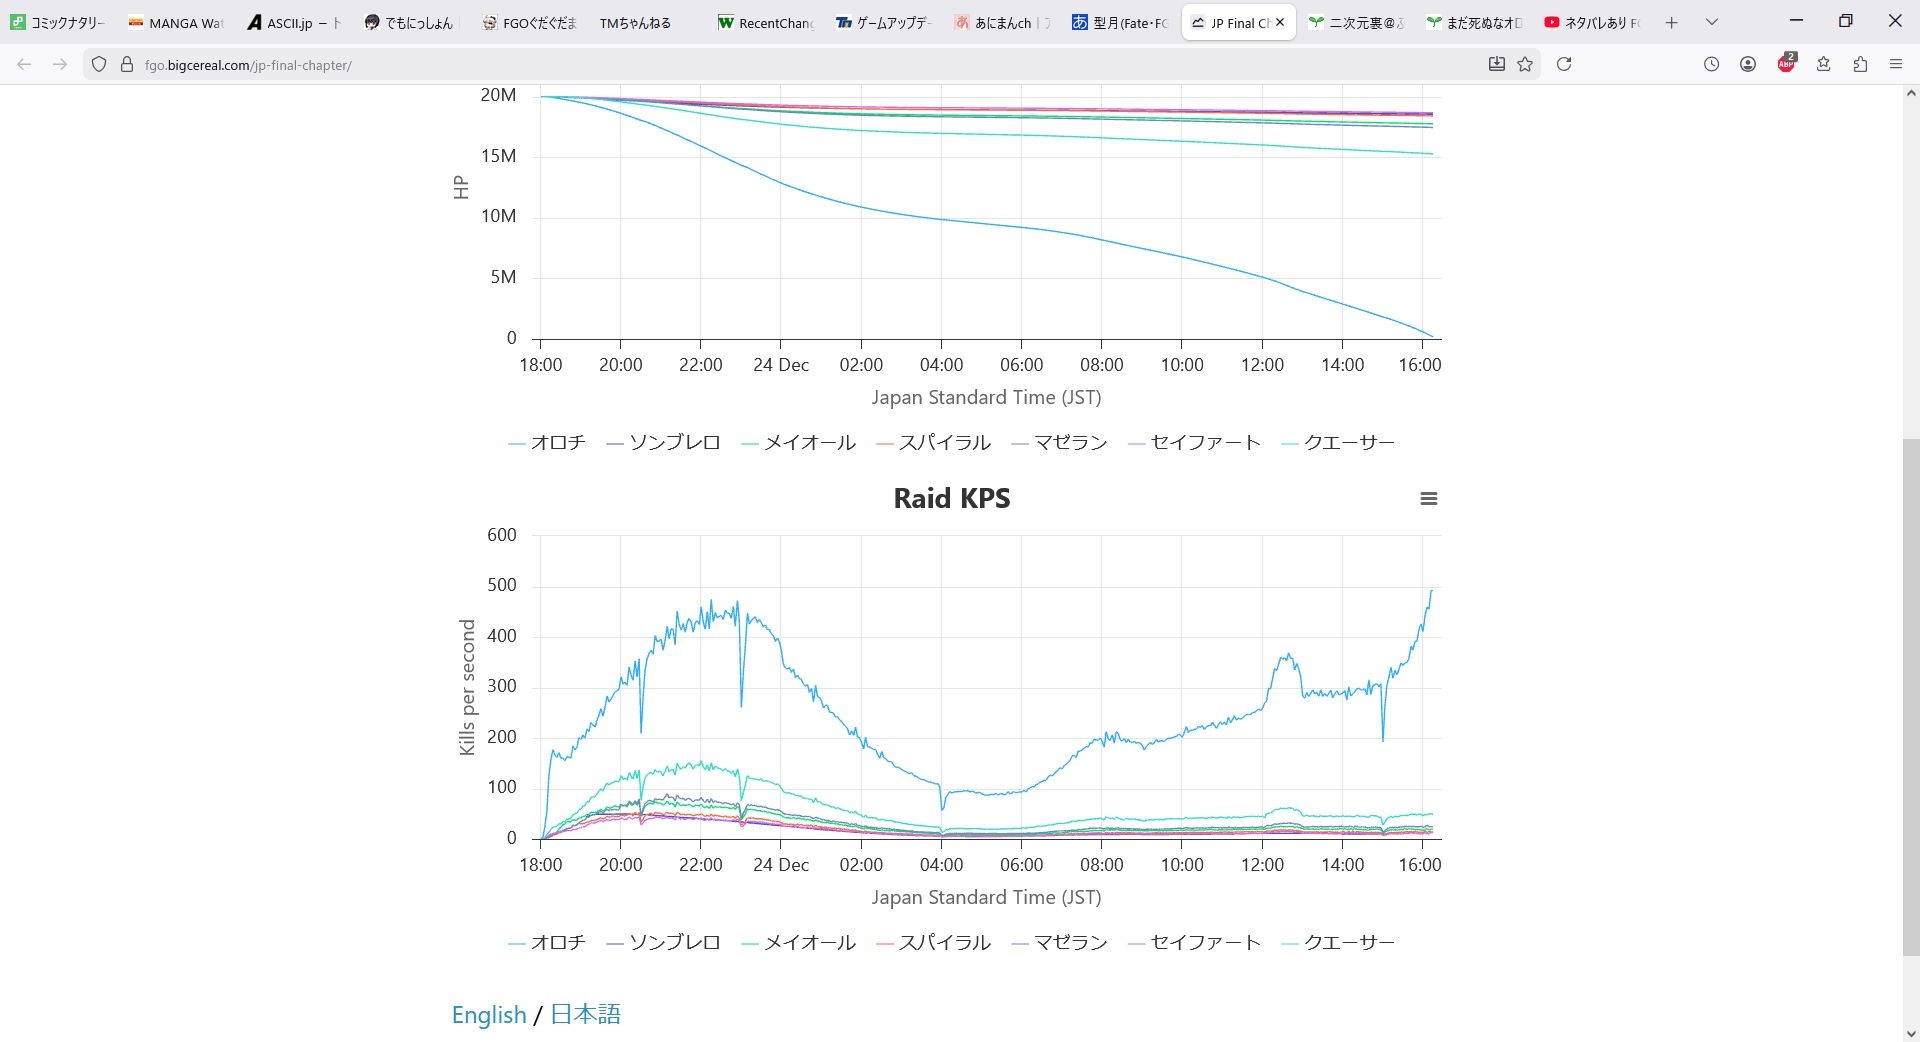1920x1042 pixels.
Task: Reload the current page
Action: pyautogui.click(x=1564, y=64)
